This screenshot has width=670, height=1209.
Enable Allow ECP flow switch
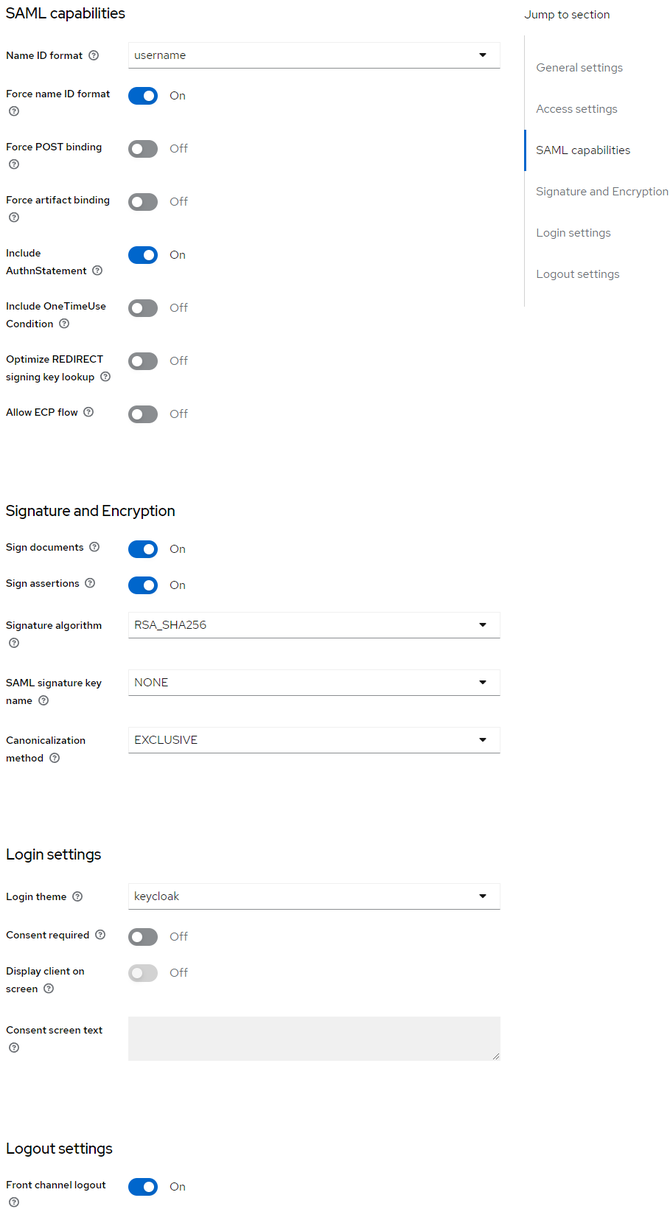tap(143, 414)
